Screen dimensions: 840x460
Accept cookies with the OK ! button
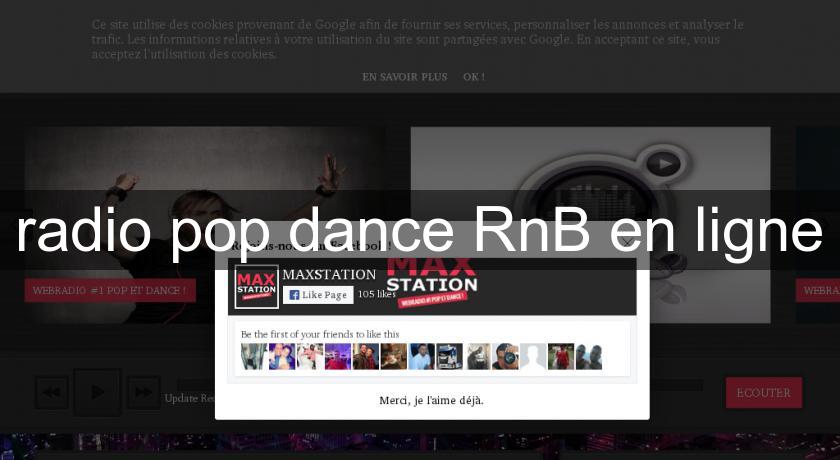click(473, 76)
